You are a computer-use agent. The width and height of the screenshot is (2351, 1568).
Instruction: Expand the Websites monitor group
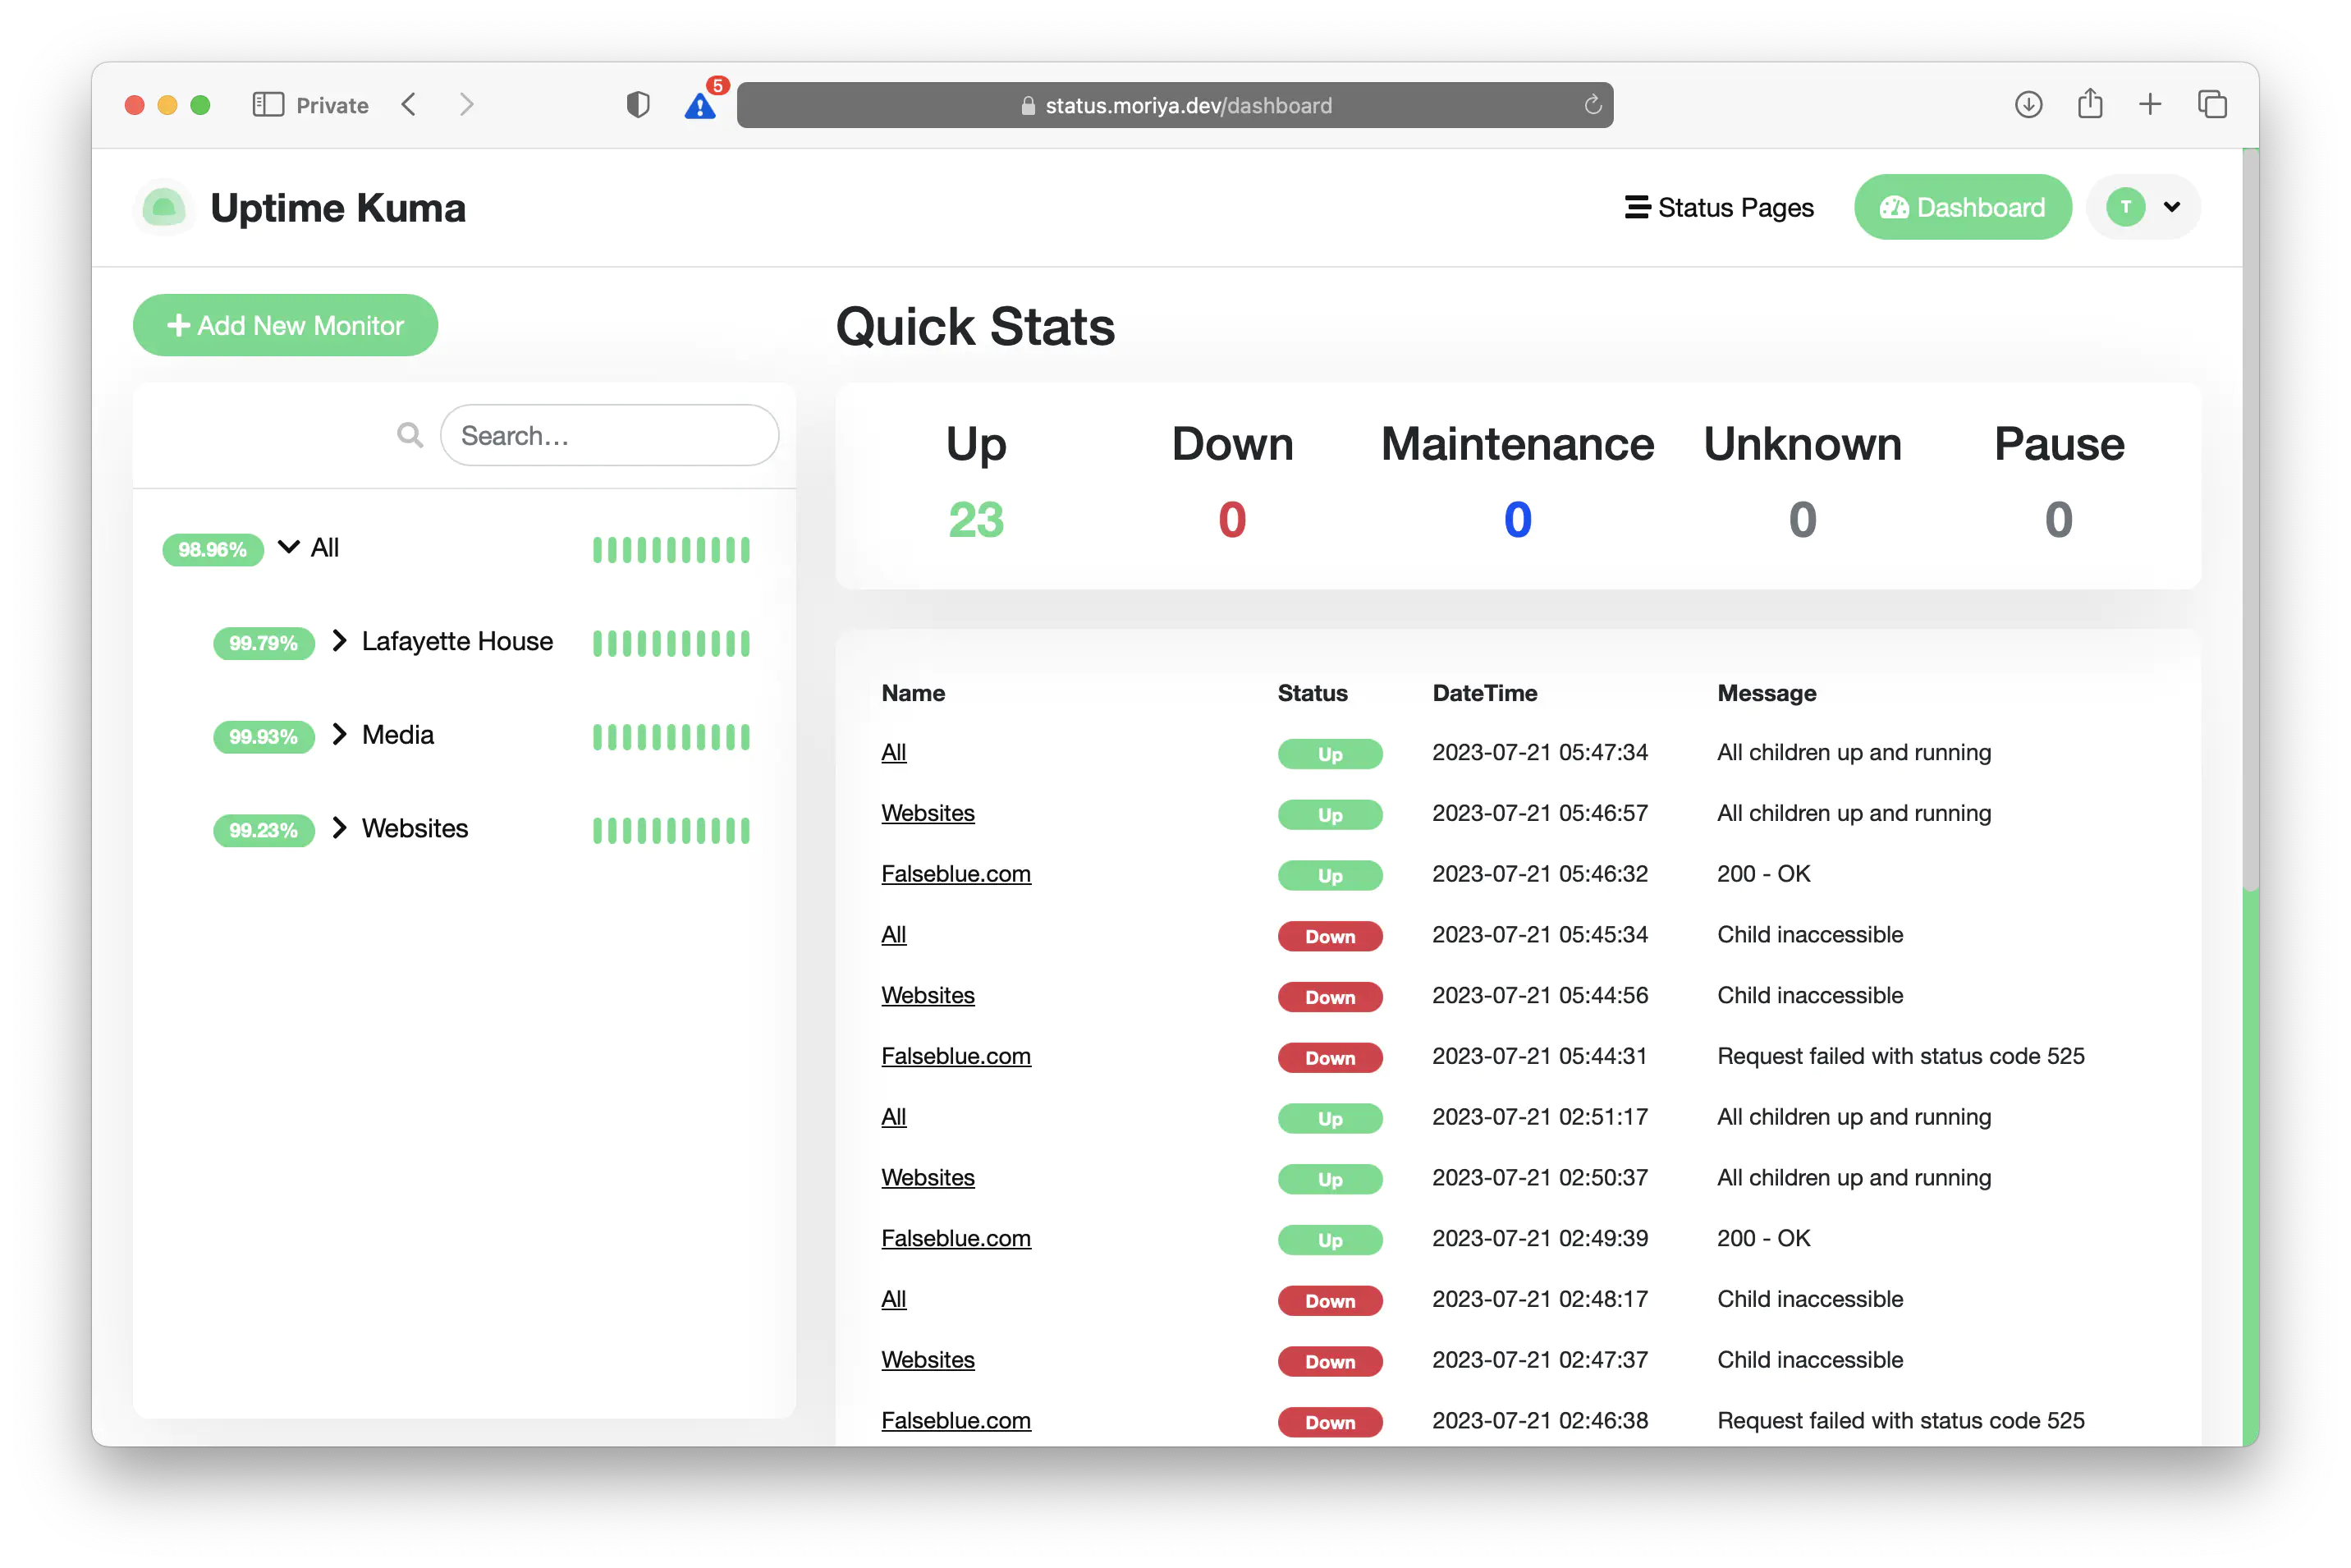coord(340,828)
